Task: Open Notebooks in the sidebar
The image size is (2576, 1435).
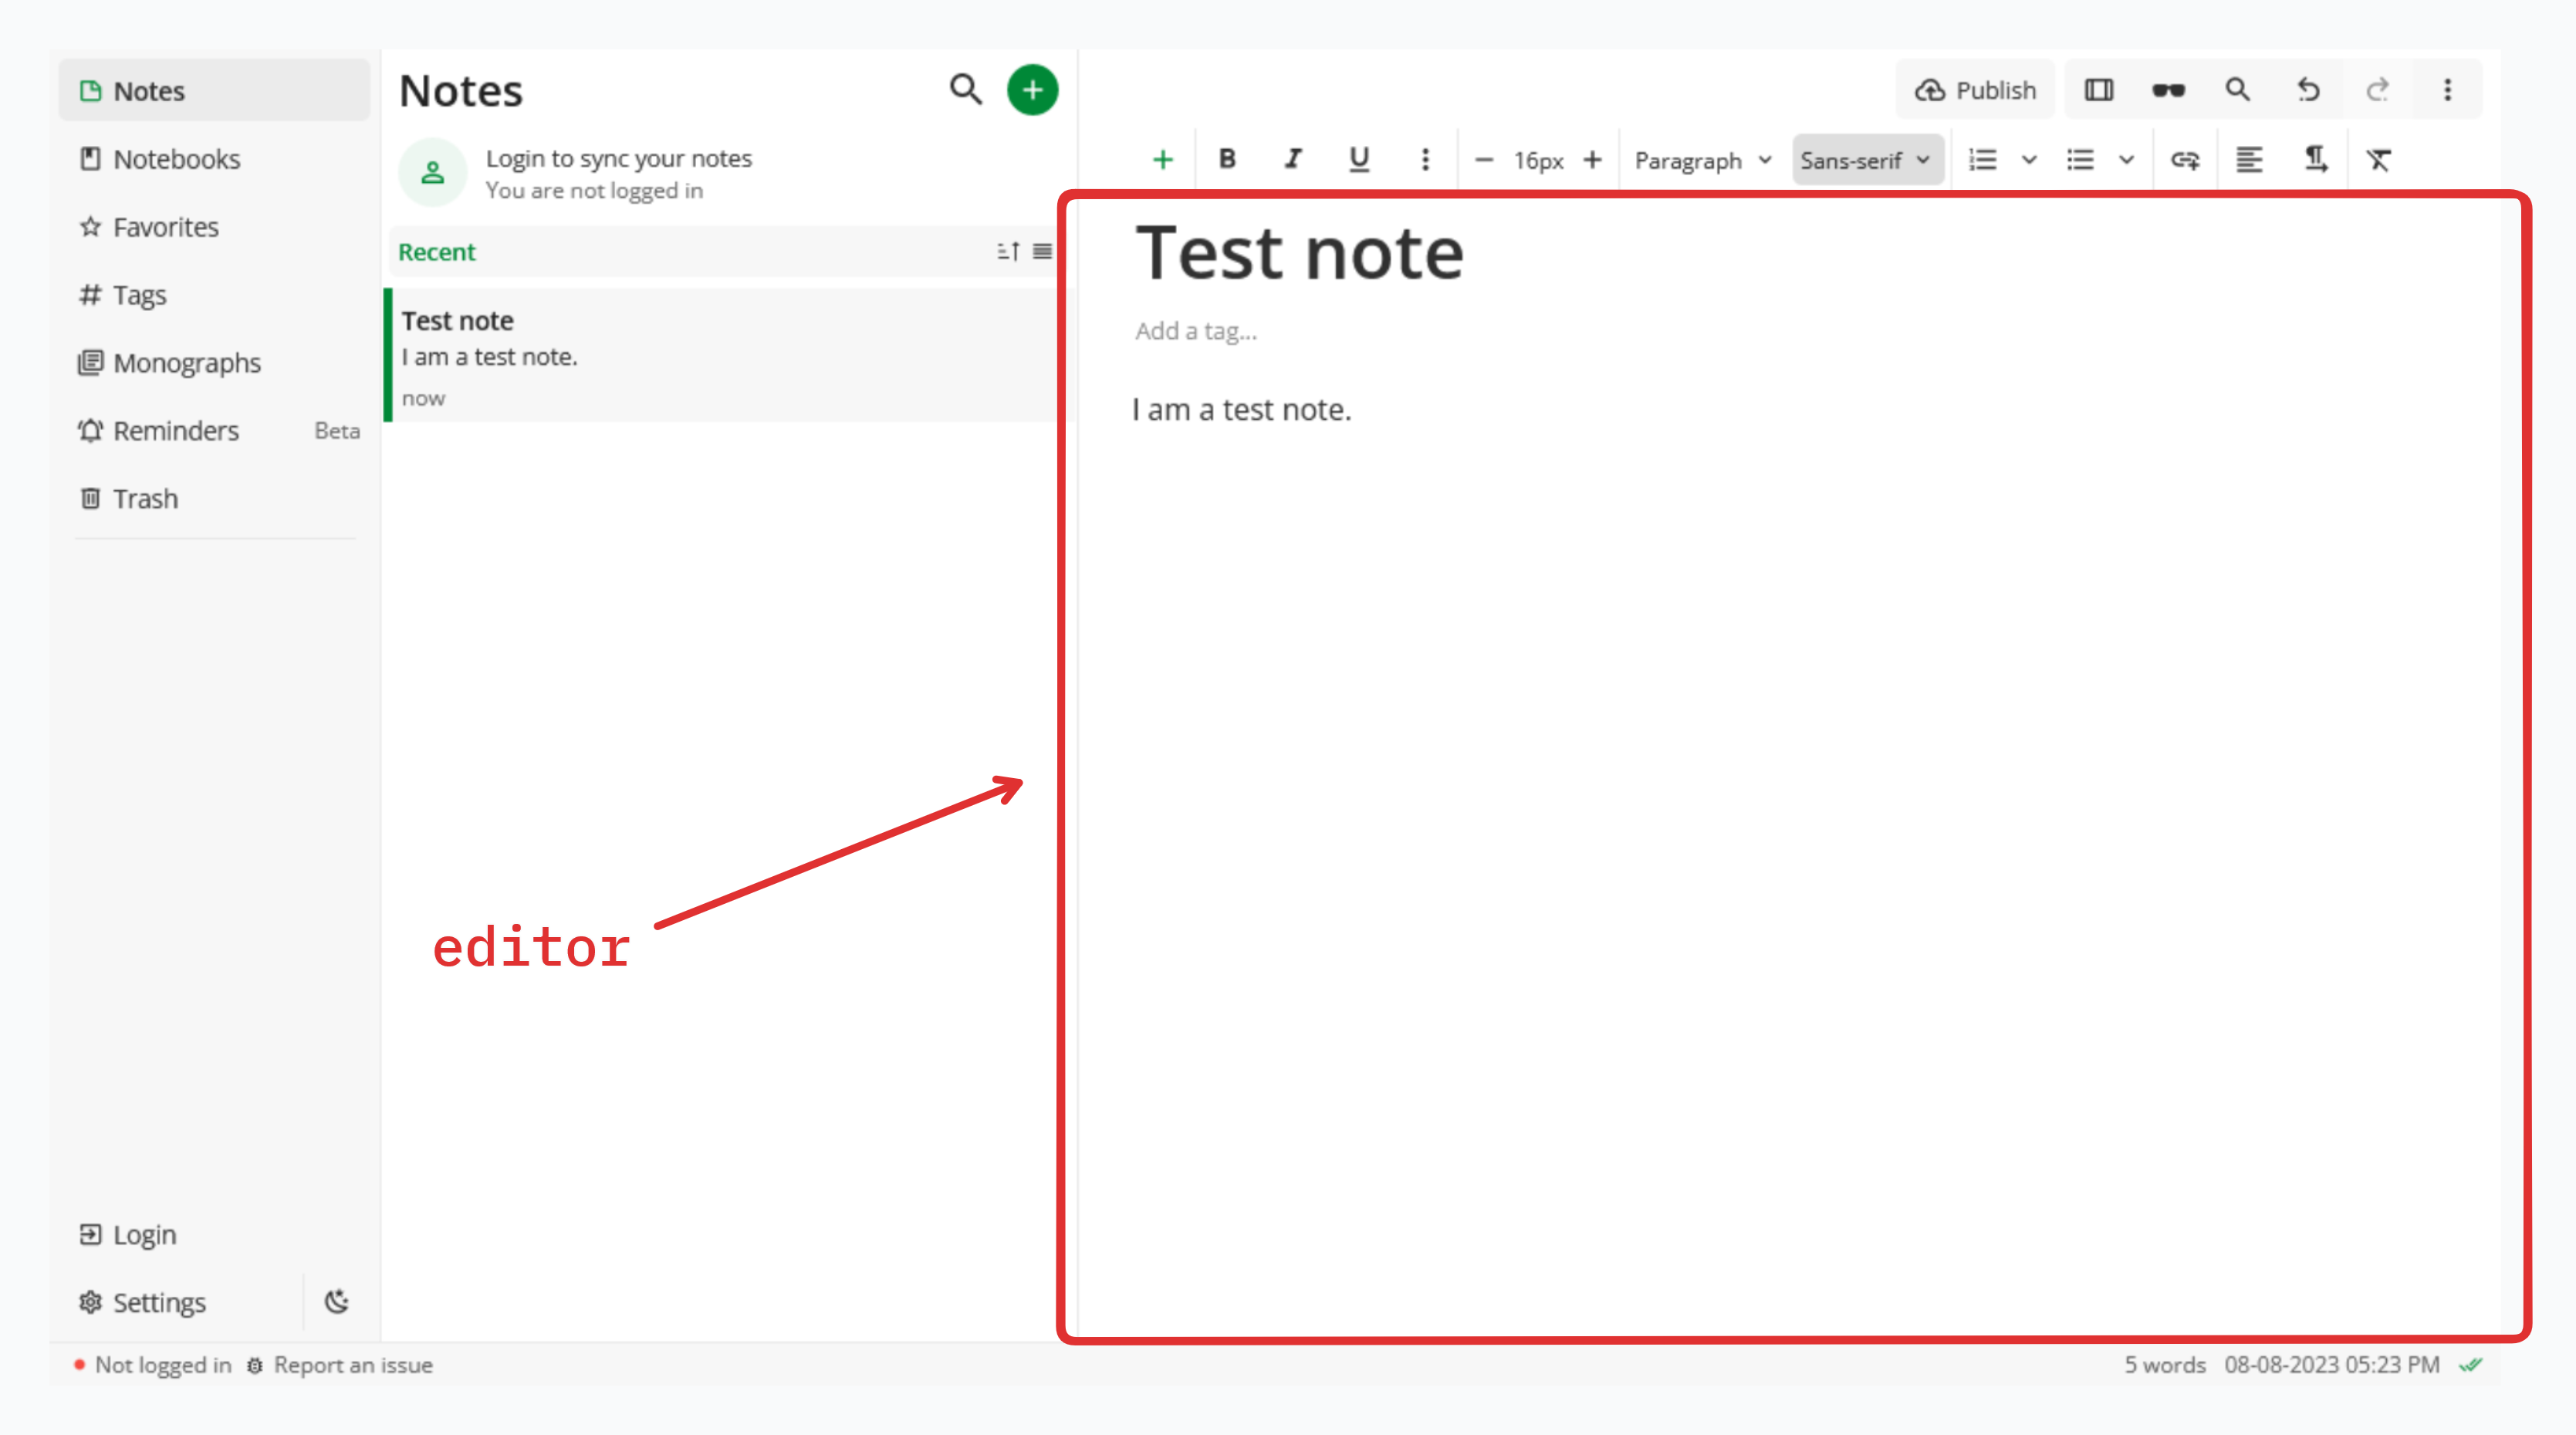Action: pyautogui.click(x=176, y=159)
